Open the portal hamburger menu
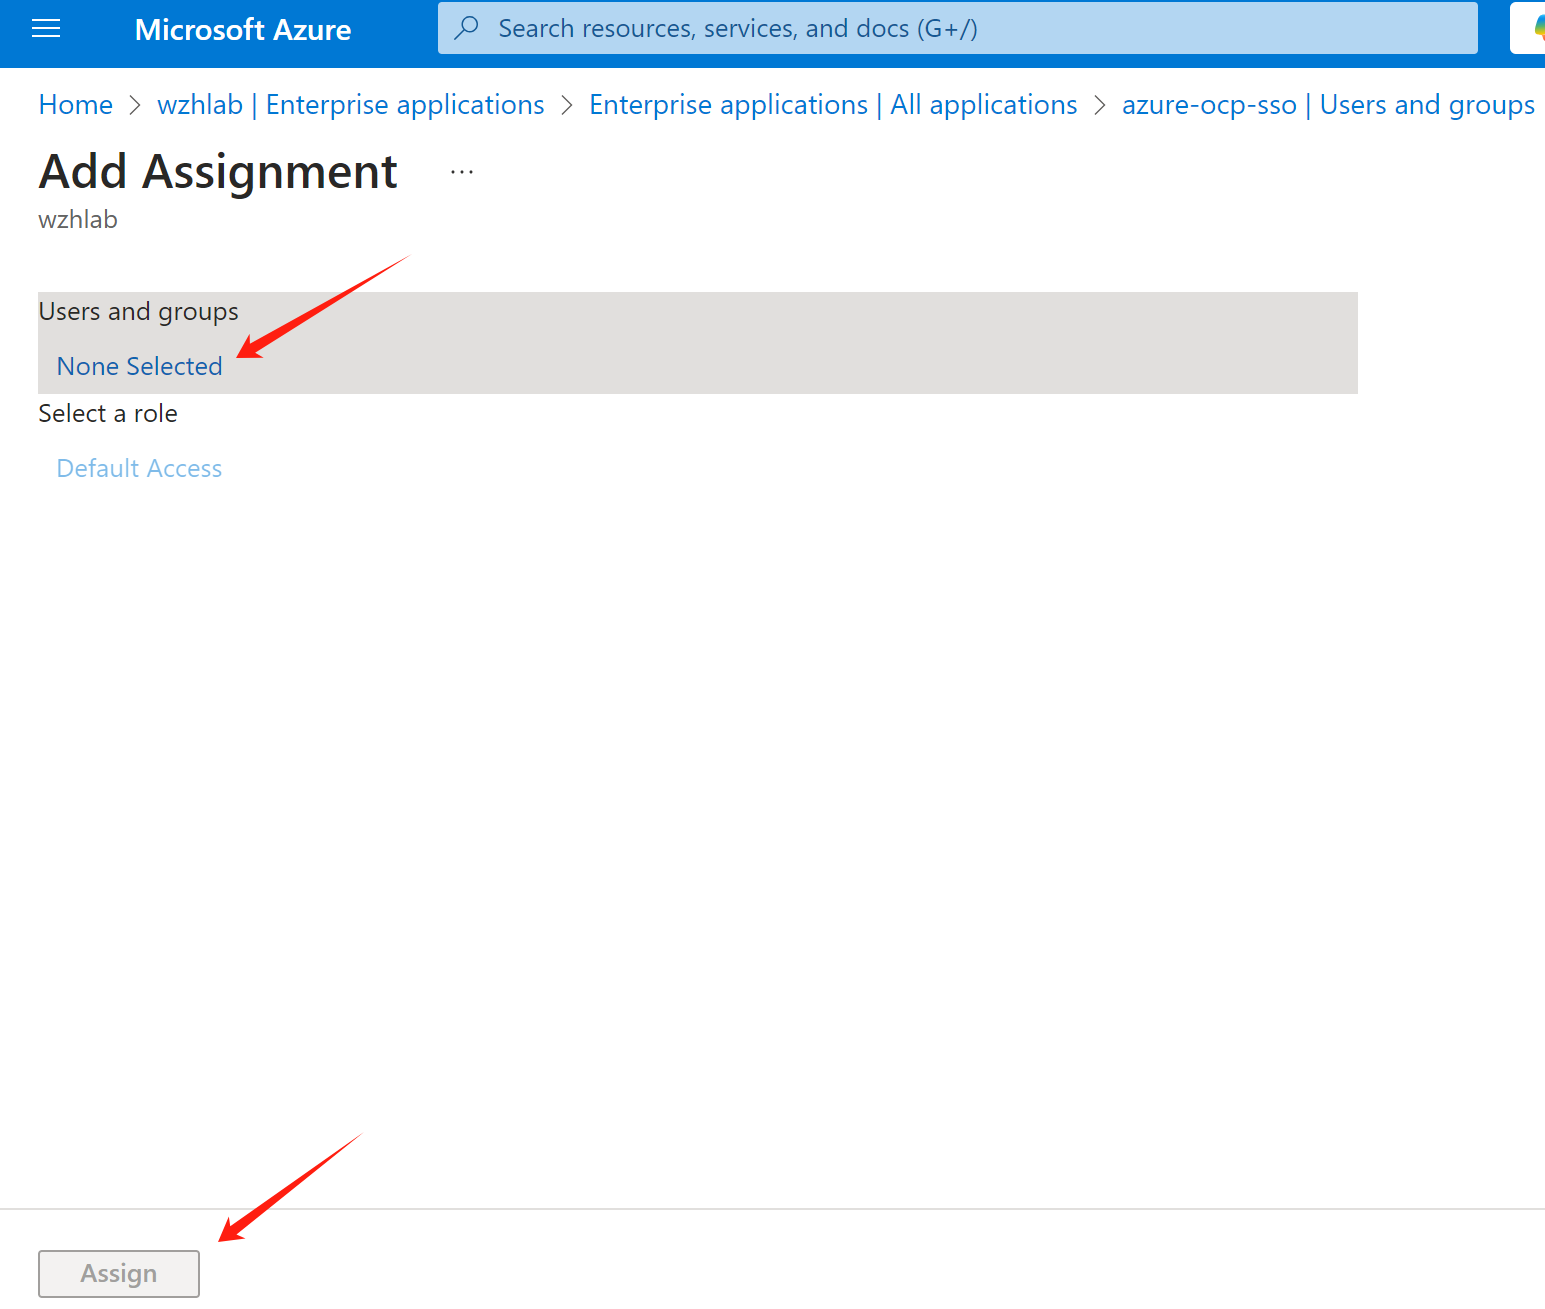Image resolution: width=1545 pixels, height=1309 pixels. [46, 29]
